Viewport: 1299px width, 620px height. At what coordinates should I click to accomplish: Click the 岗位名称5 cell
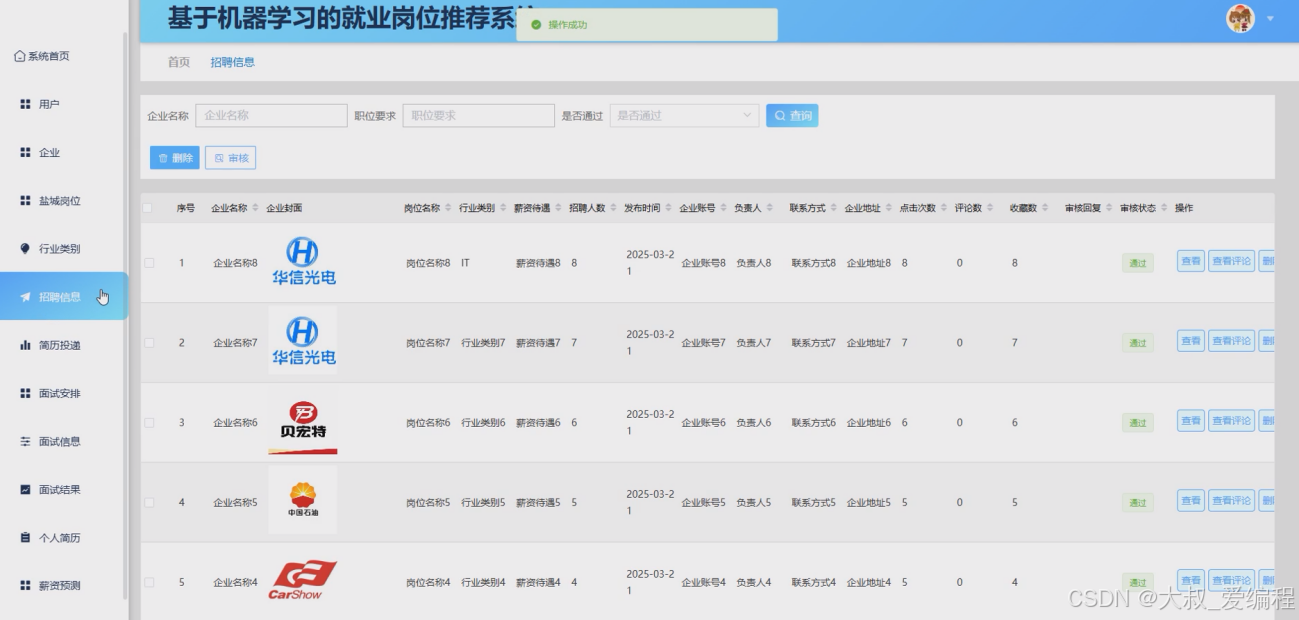click(428, 502)
